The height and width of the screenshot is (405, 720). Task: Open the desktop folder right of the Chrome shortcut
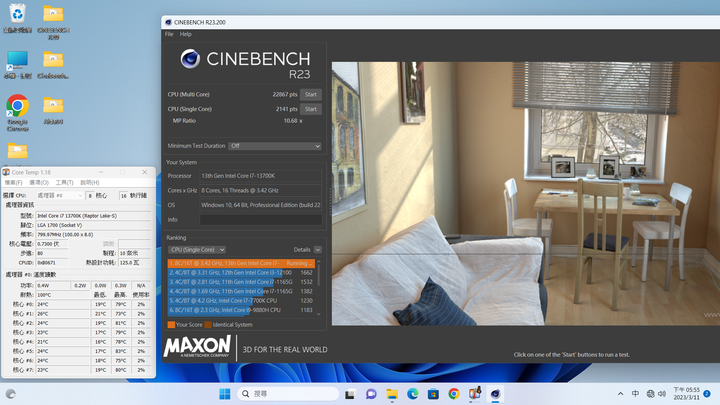53,111
